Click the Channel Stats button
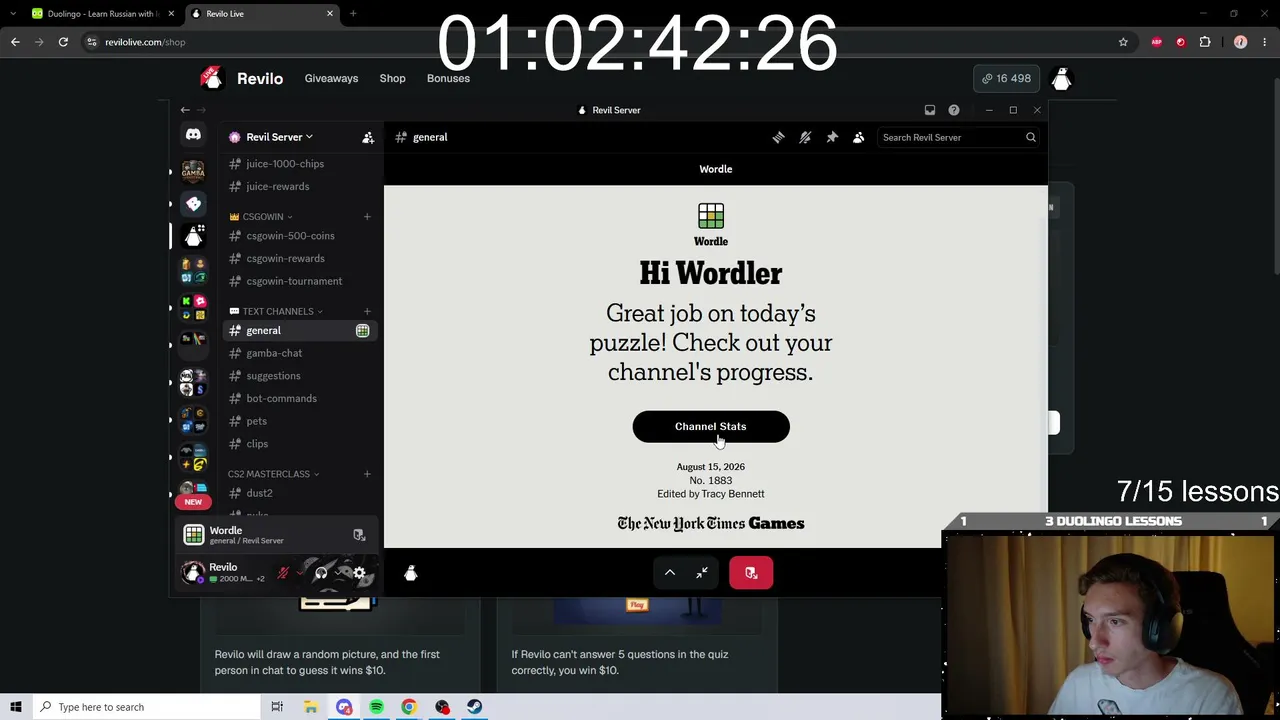The image size is (1280, 720). 711,427
